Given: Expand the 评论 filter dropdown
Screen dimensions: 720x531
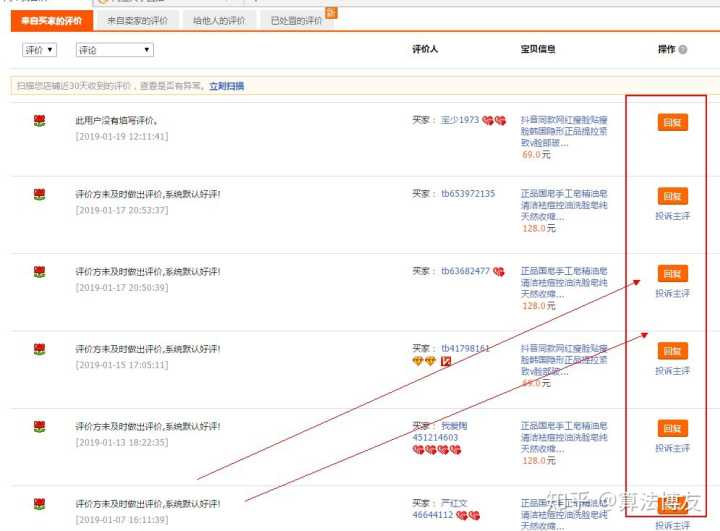Looking at the screenshot, I should (x=114, y=49).
